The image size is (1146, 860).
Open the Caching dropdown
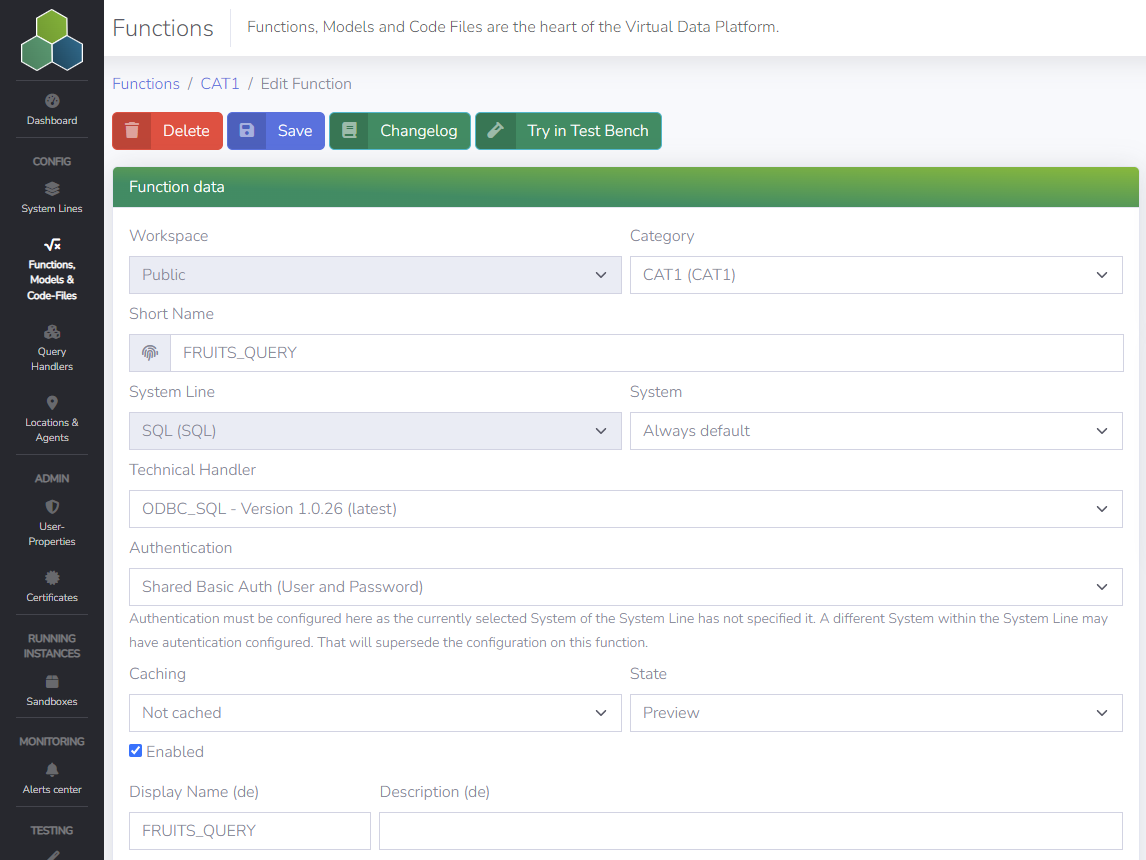click(x=375, y=712)
